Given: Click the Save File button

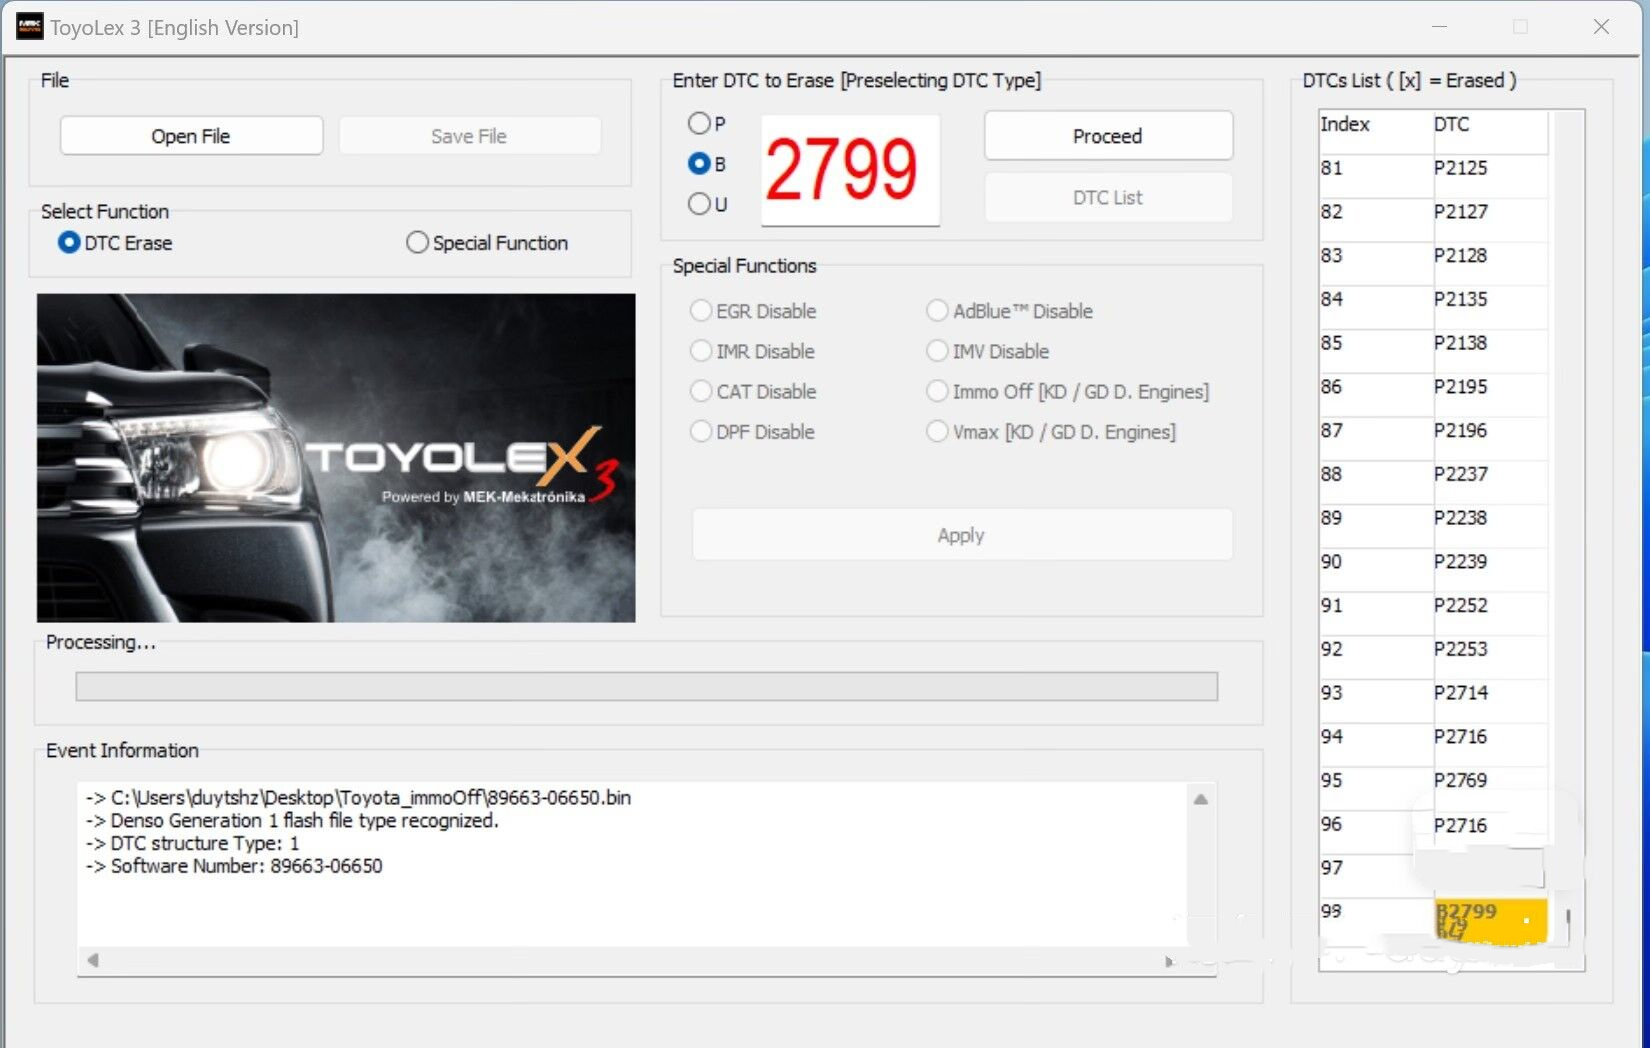Looking at the screenshot, I should 469,136.
